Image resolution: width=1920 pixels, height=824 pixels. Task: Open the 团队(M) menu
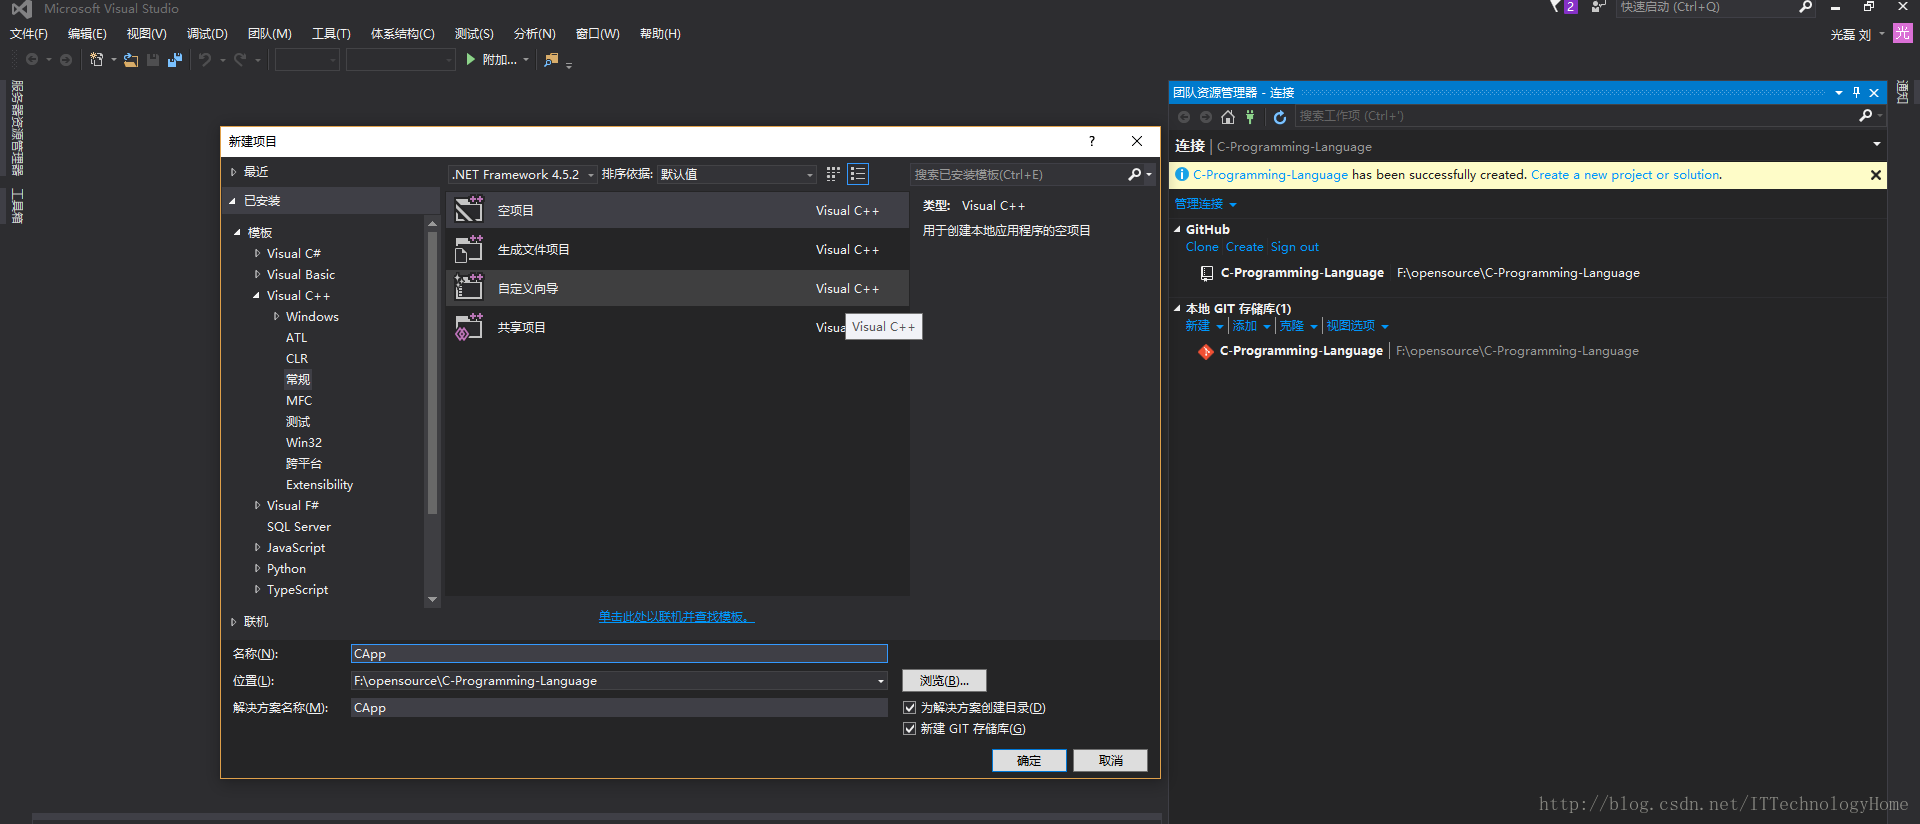269,34
